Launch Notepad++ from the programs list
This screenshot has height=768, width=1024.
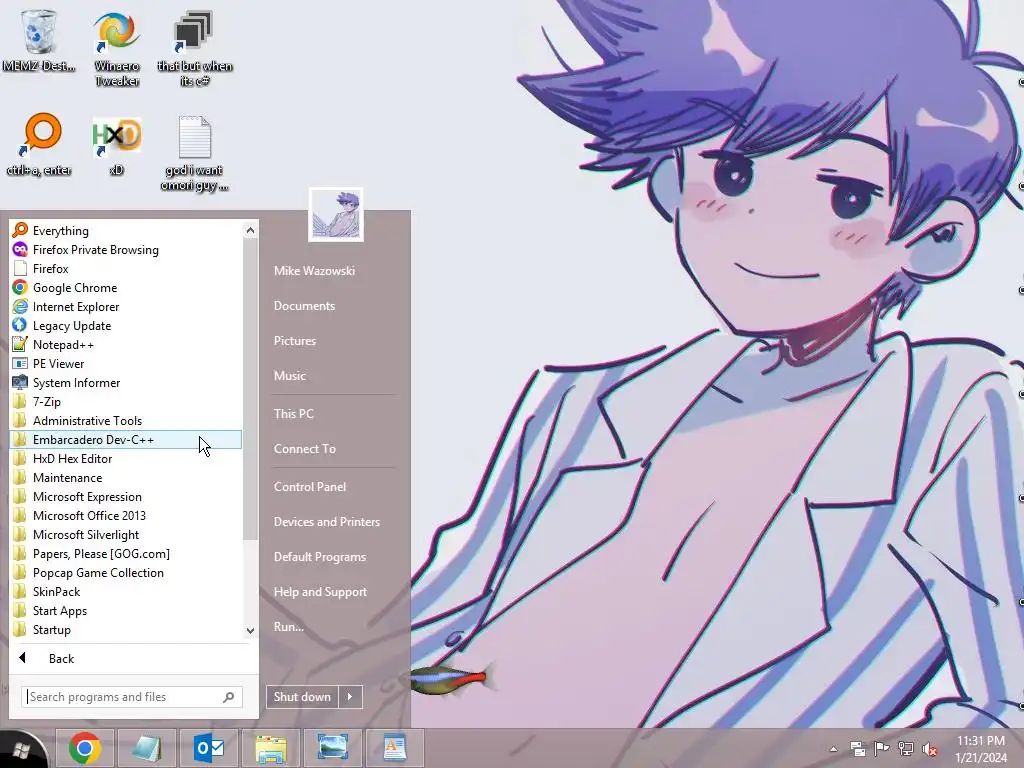125,344
